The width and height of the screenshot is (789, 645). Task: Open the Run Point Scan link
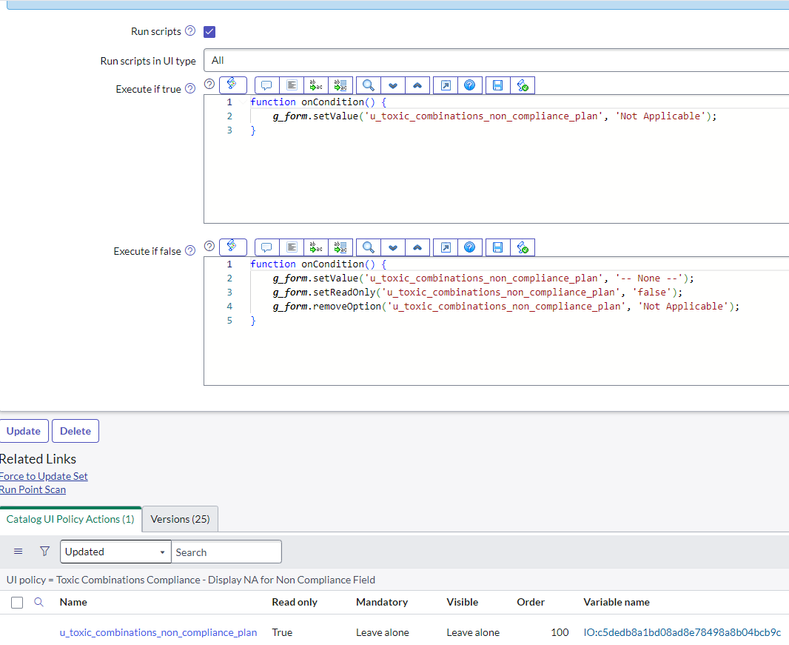[x=33, y=490]
